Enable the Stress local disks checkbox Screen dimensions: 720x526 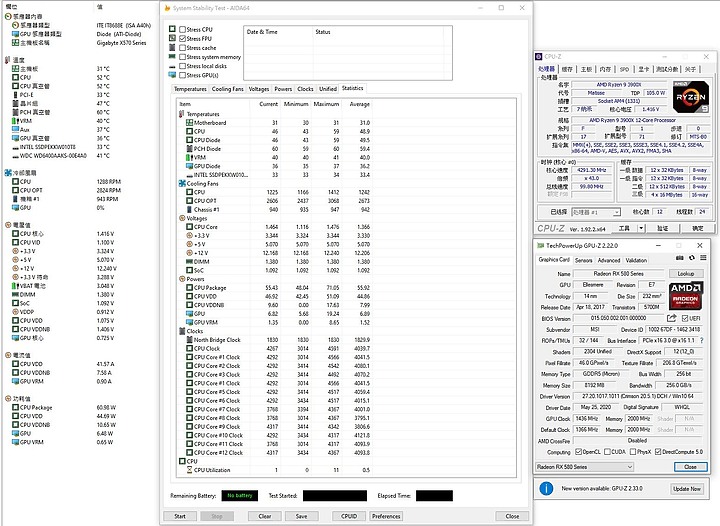(x=182, y=66)
